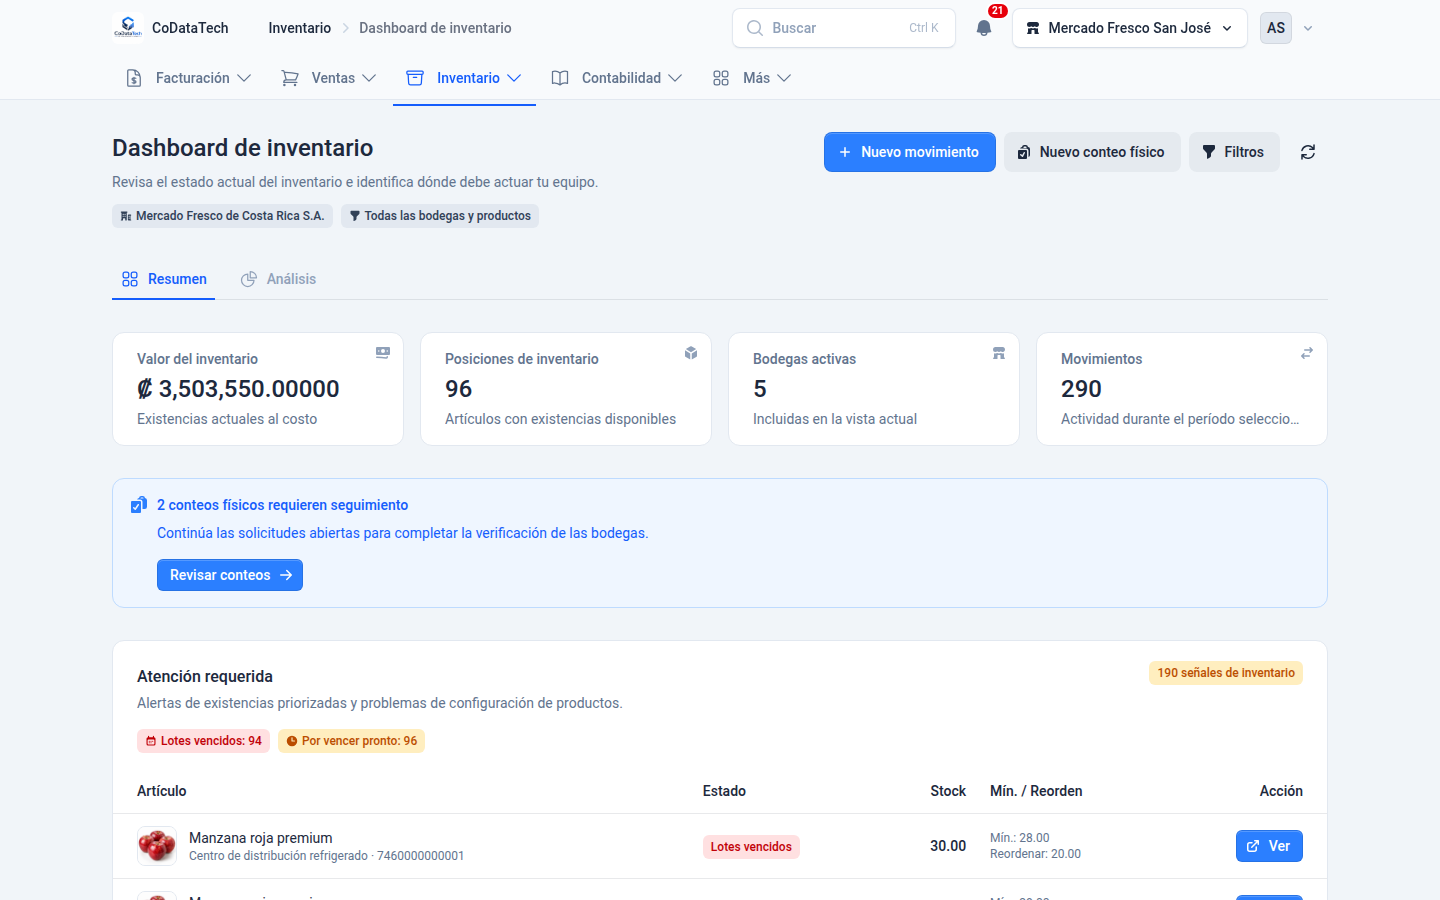
Task: Click the Mín. / Reorden column header
Action: point(1036,791)
